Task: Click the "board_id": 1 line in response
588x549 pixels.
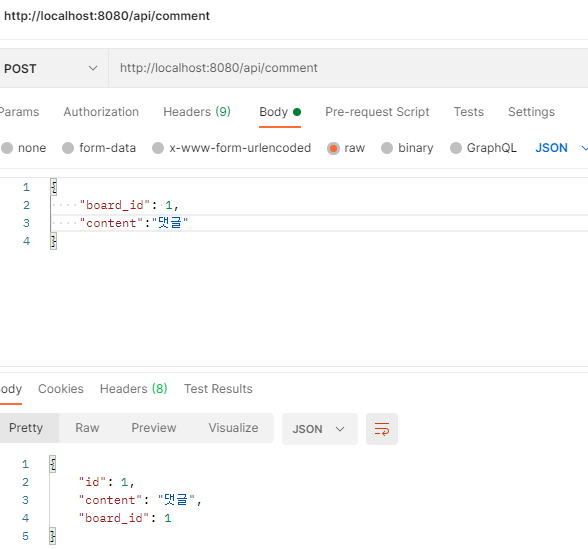Action: 125,518
